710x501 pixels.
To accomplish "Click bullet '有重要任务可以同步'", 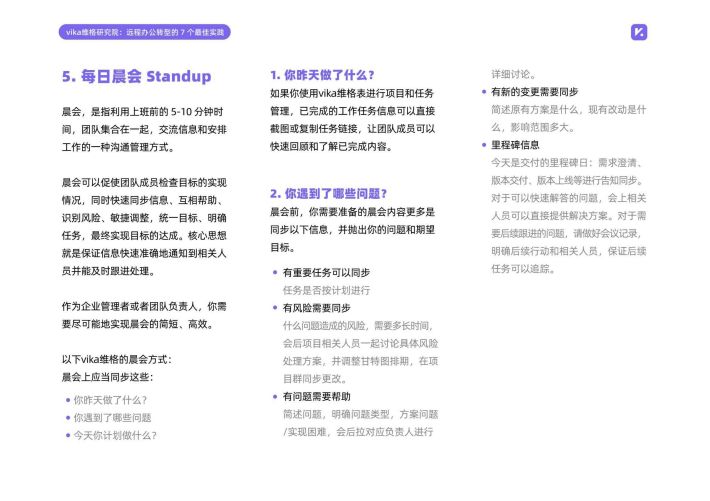I will 326,272.
